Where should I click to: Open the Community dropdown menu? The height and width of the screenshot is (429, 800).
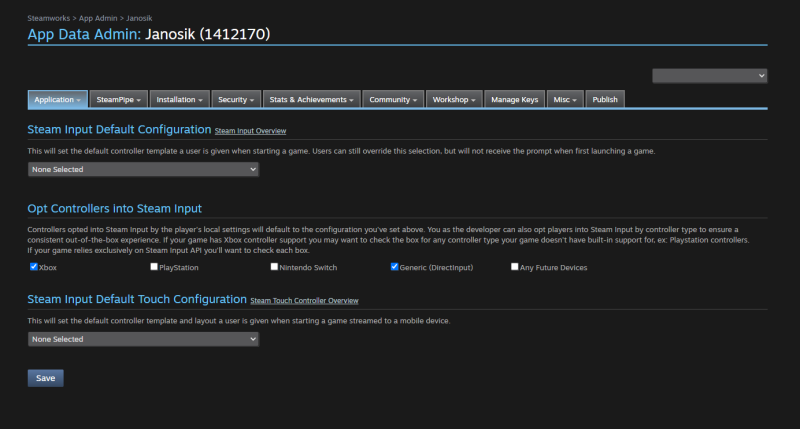(x=393, y=99)
